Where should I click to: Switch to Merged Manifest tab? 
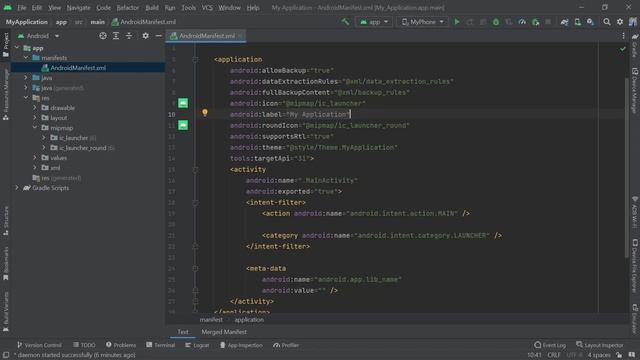pos(224,332)
